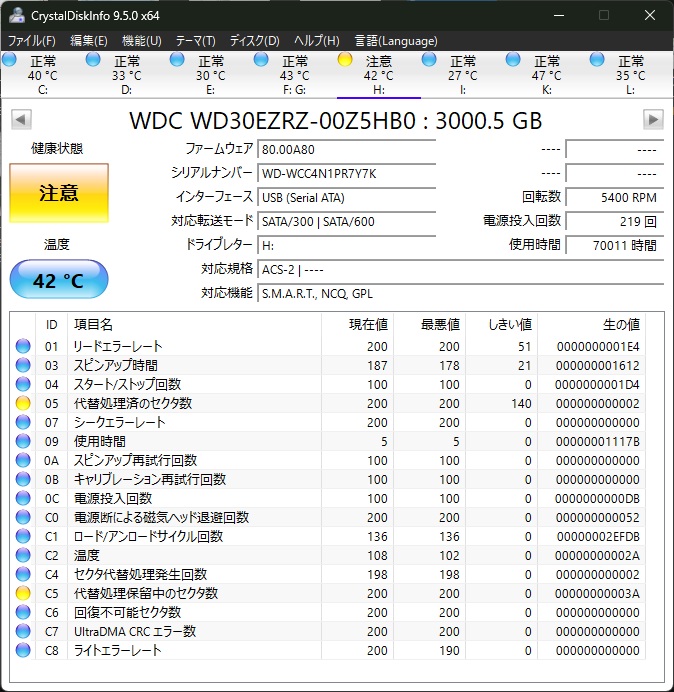Viewport: 674px width, 692px height.
Task: Click the features field S.M.A.R.T., NCQ, GPL
Action: click(x=460, y=293)
